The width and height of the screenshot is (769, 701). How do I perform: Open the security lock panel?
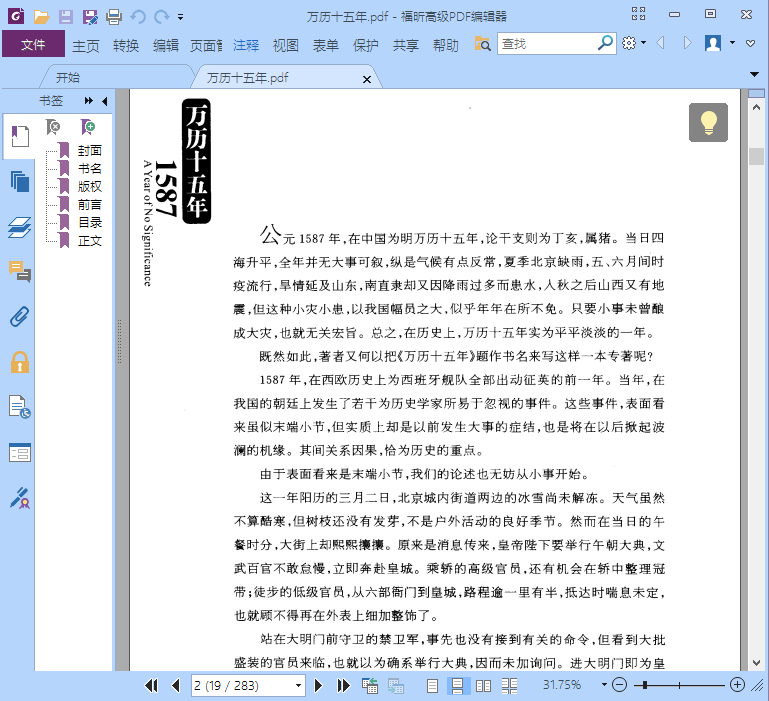tap(20, 363)
